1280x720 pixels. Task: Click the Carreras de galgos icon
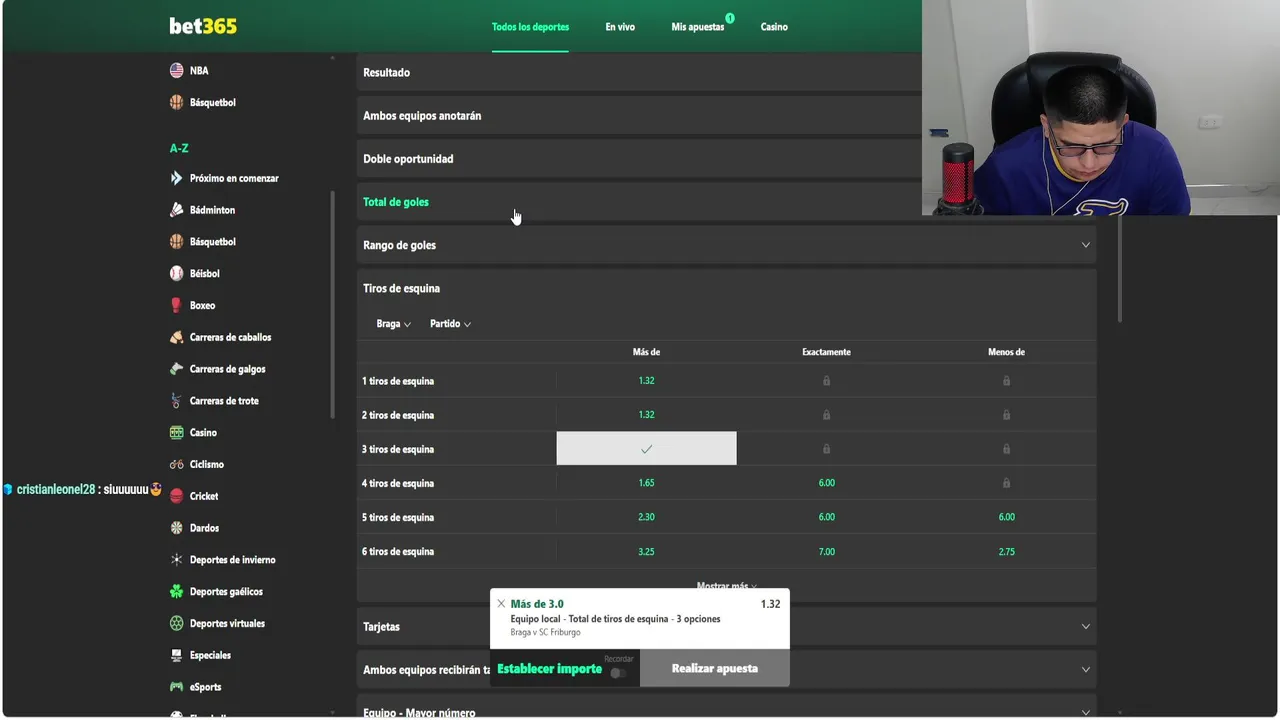(176, 369)
